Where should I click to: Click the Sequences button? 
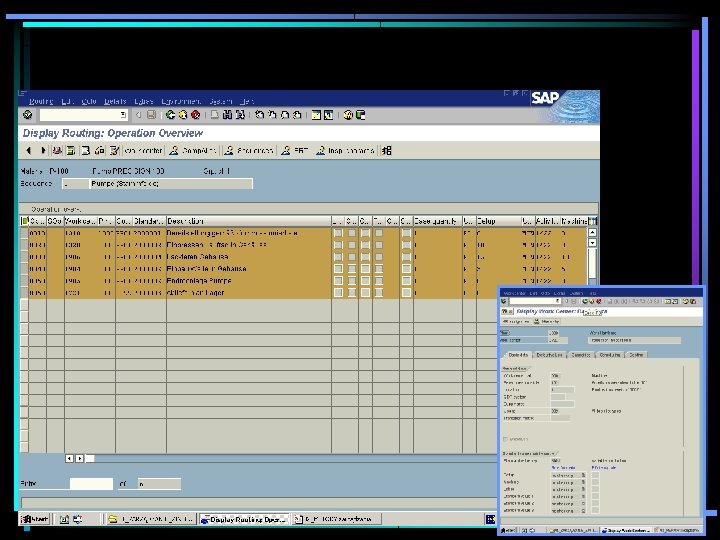pos(249,151)
